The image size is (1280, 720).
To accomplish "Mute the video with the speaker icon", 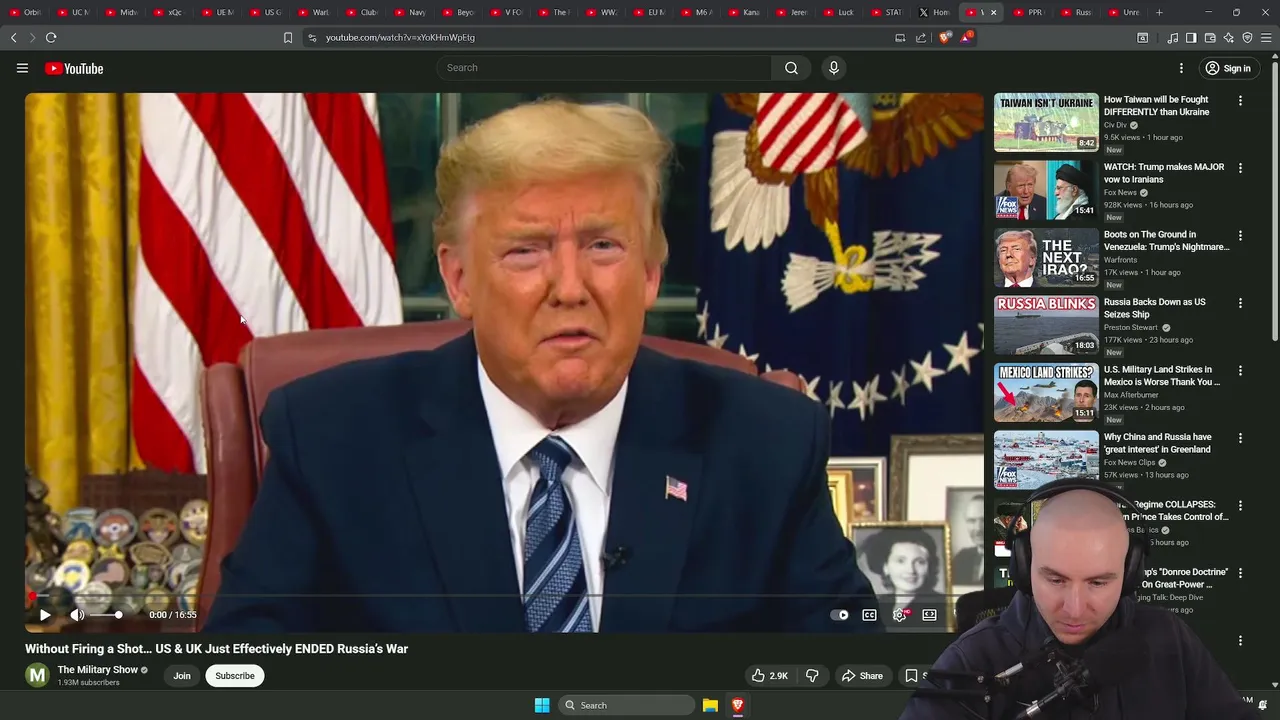I will click(x=77, y=615).
